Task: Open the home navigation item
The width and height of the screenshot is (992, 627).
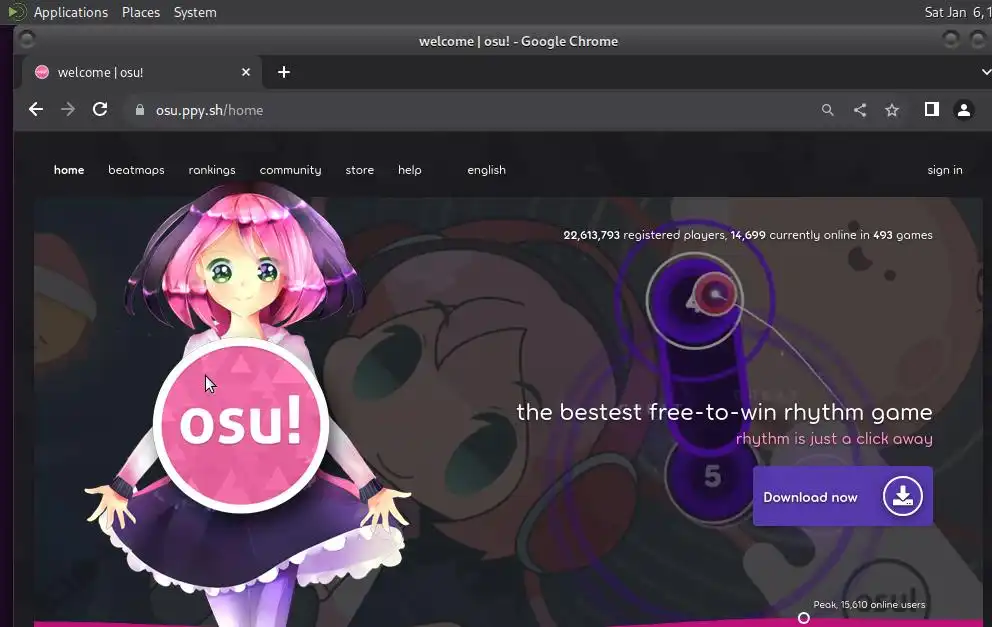Action: coord(69,170)
